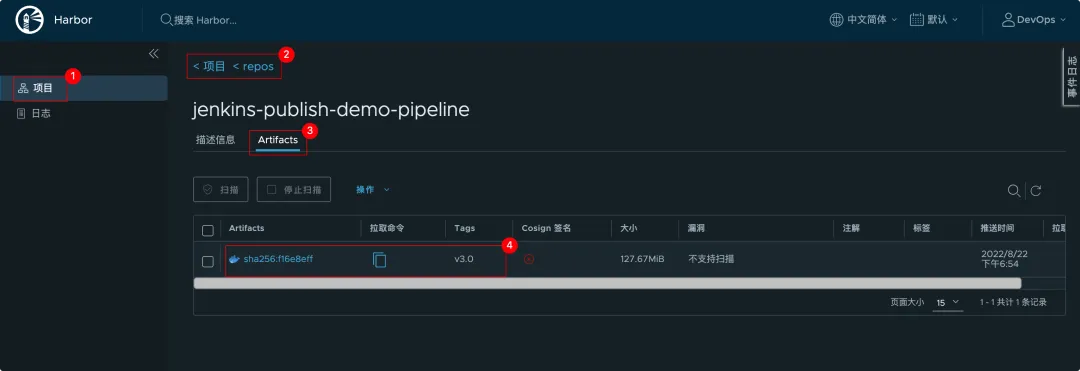1080x371 pixels.
Task: Click the horizontal table scrollbar
Action: pos(608,283)
